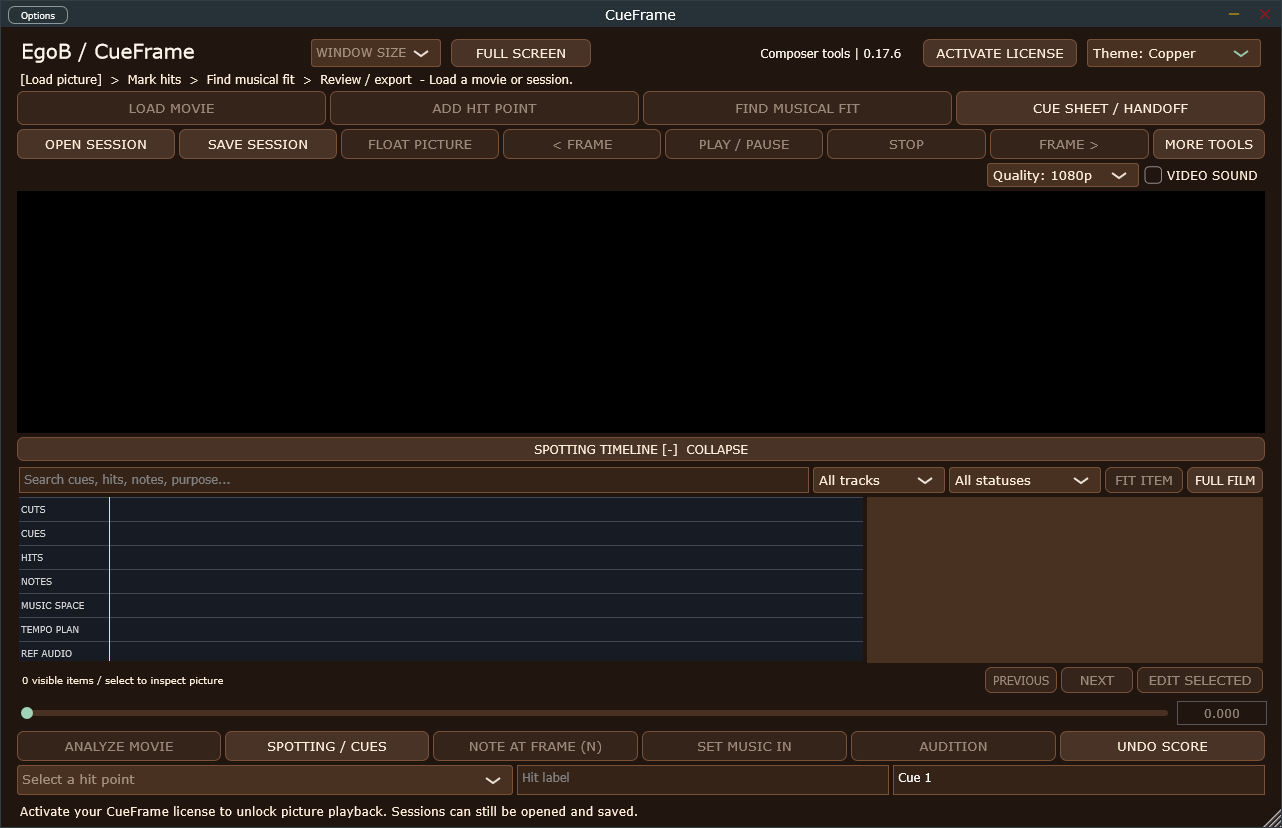Step back with < Frame button

(x=582, y=144)
